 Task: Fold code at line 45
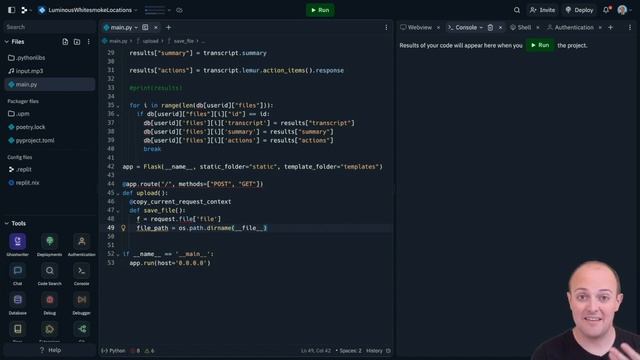[x=118, y=193]
